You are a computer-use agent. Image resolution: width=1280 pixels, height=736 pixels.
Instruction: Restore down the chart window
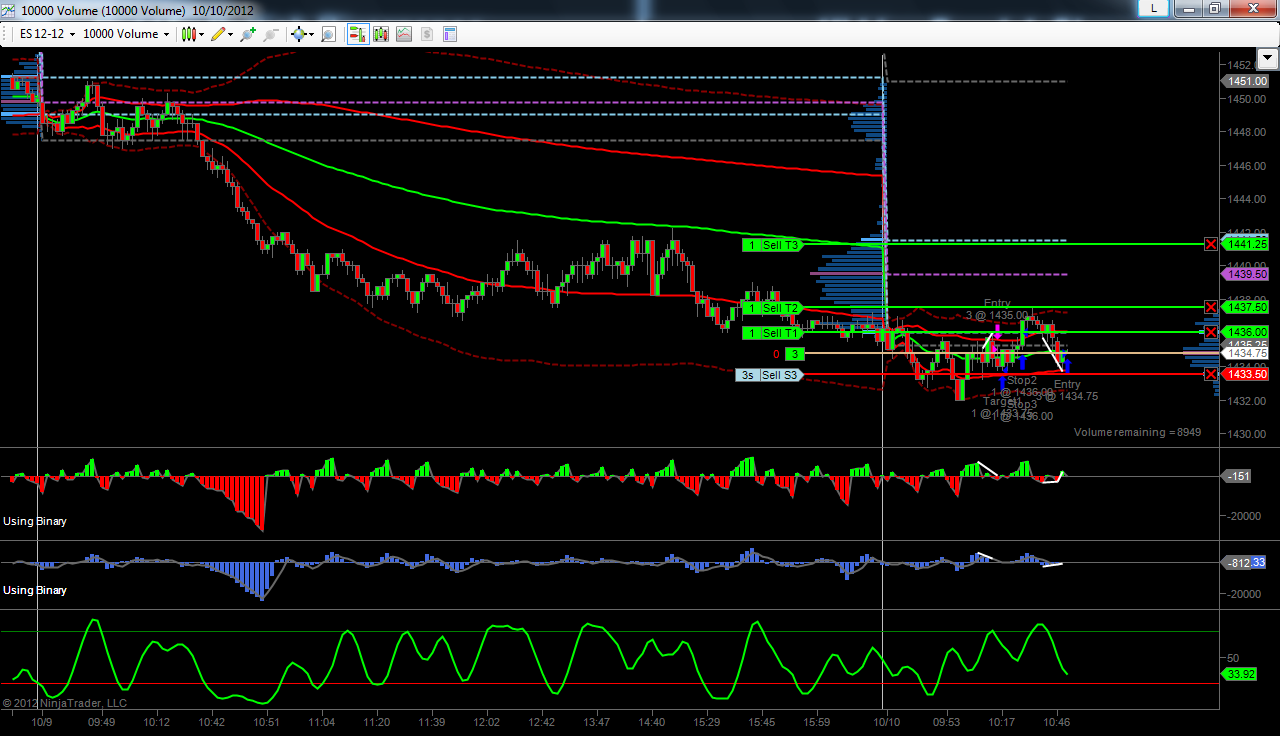pyautogui.click(x=1214, y=8)
